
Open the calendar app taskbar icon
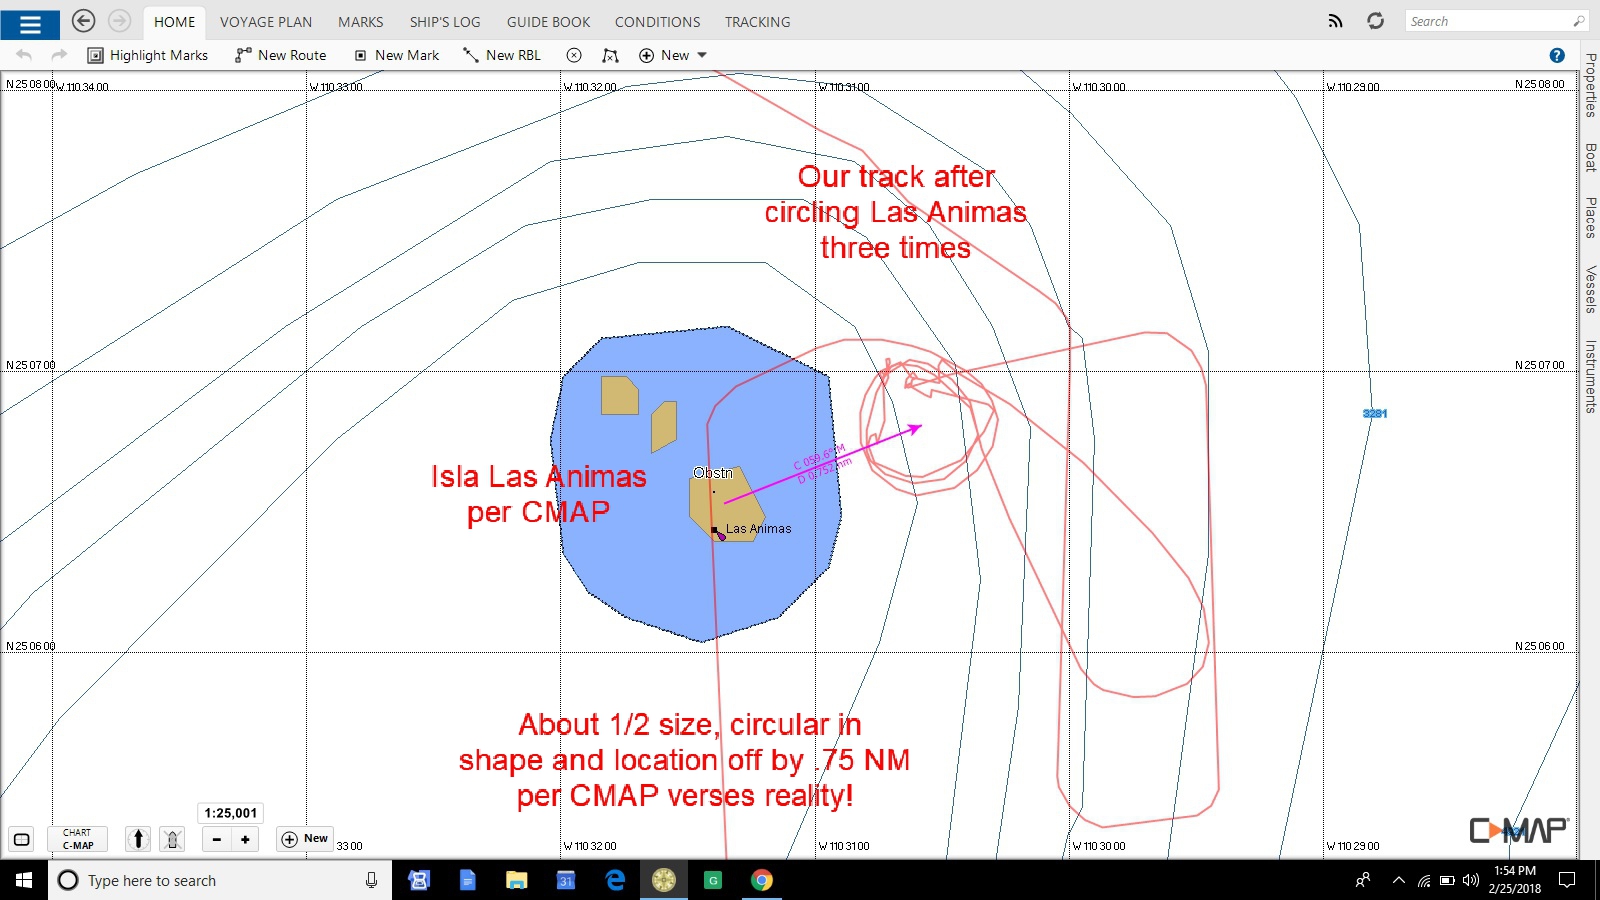click(x=566, y=880)
